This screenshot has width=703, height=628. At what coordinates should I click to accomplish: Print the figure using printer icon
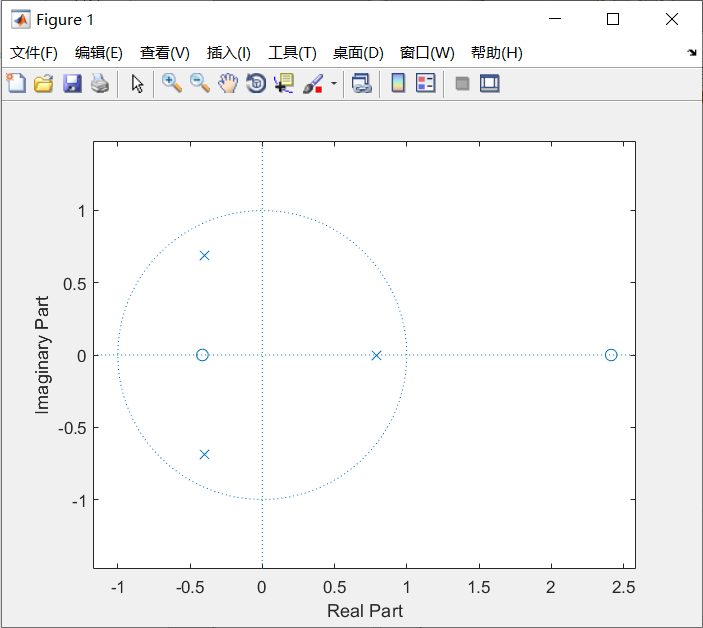click(x=100, y=83)
